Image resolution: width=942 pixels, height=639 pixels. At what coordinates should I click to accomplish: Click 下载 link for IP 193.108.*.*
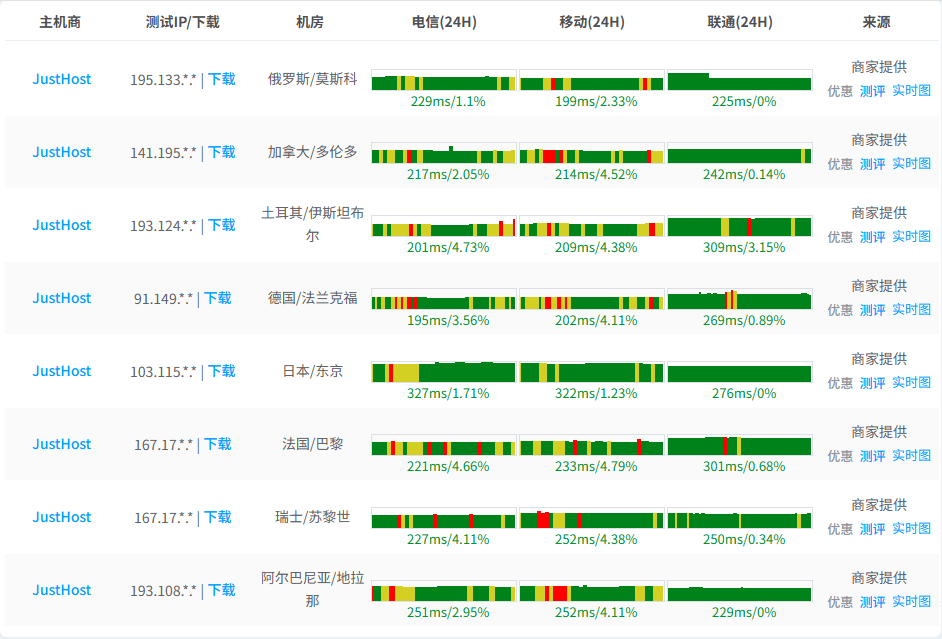click(x=221, y=590)
